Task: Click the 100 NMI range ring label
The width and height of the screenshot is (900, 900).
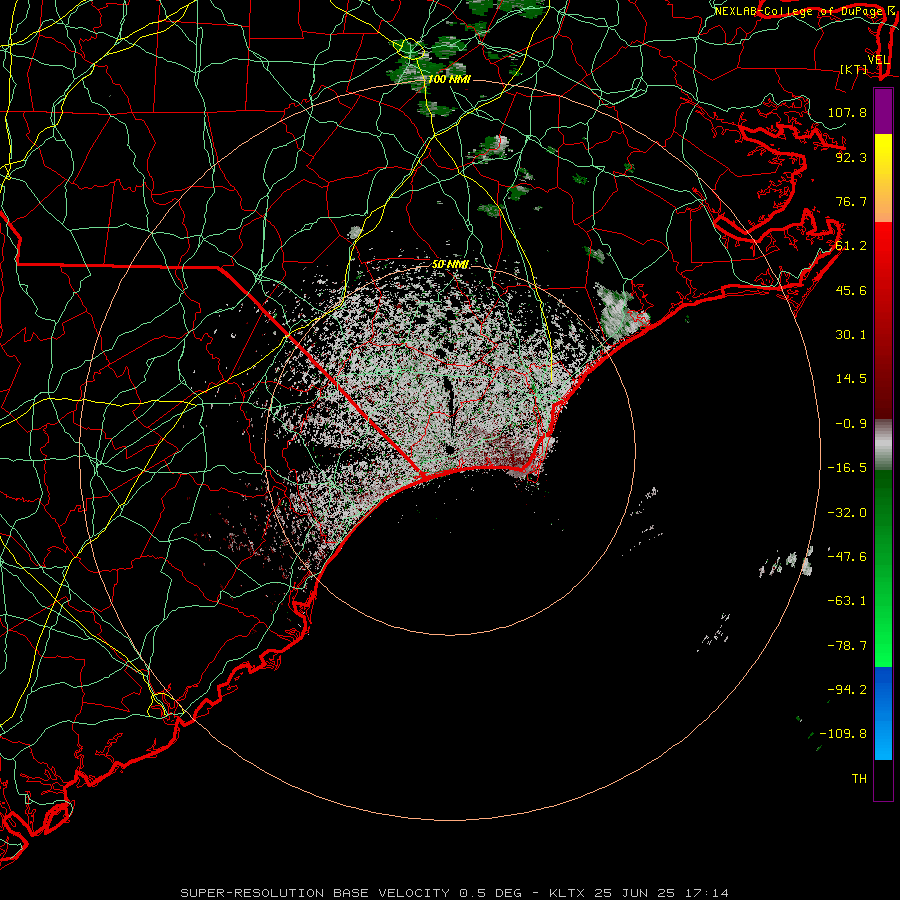Action: (x=449, y=79)
